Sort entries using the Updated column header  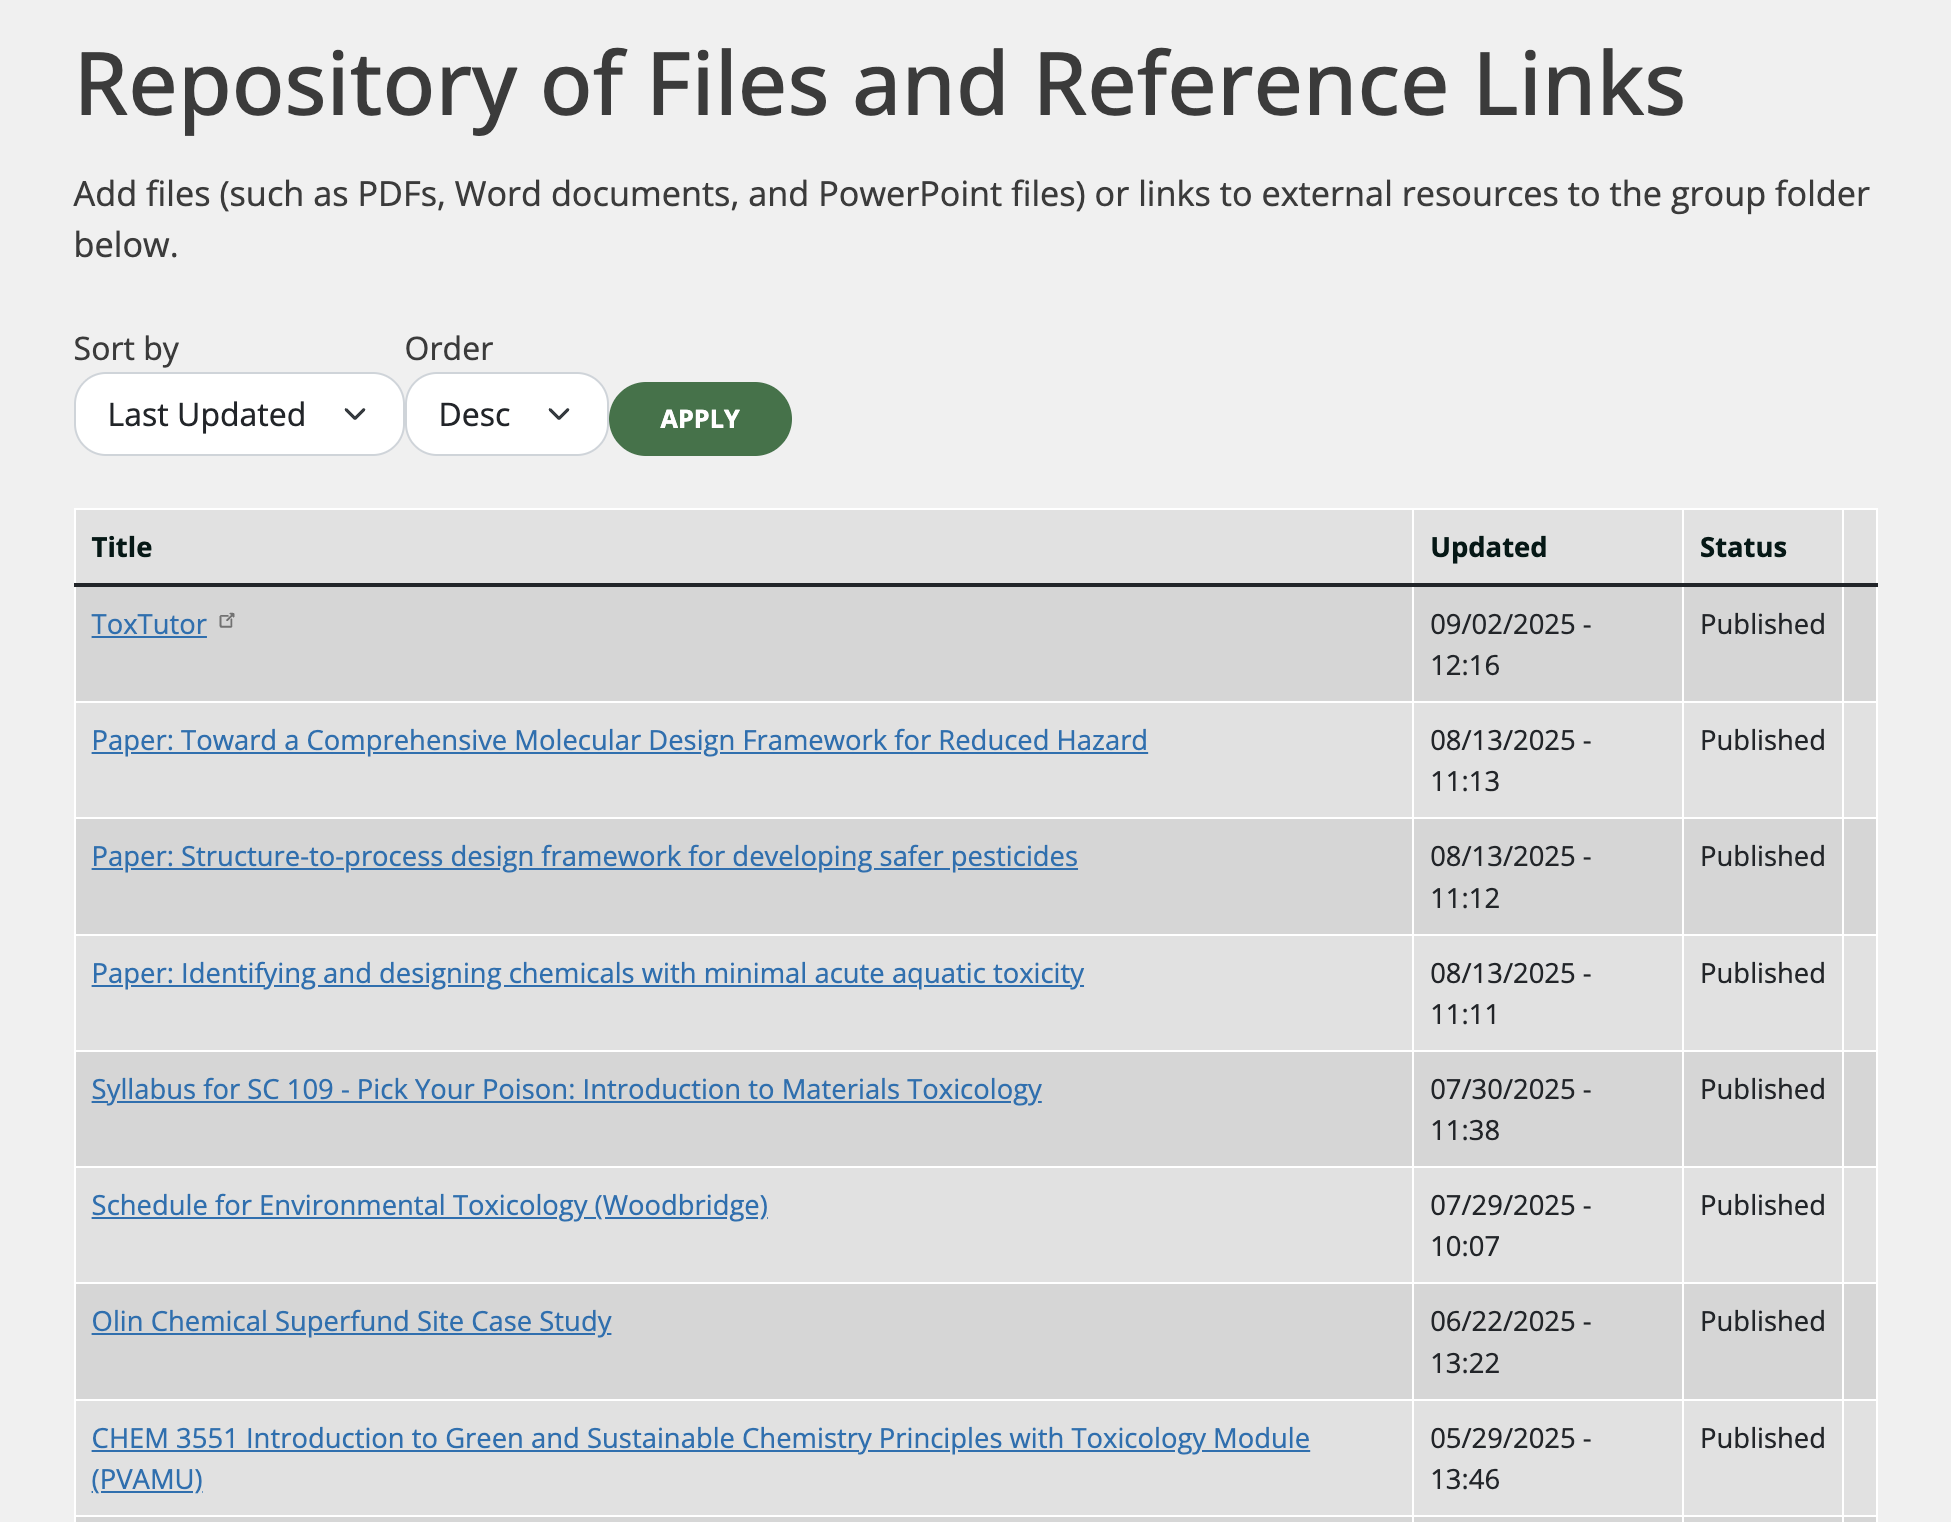point(1487,546)
